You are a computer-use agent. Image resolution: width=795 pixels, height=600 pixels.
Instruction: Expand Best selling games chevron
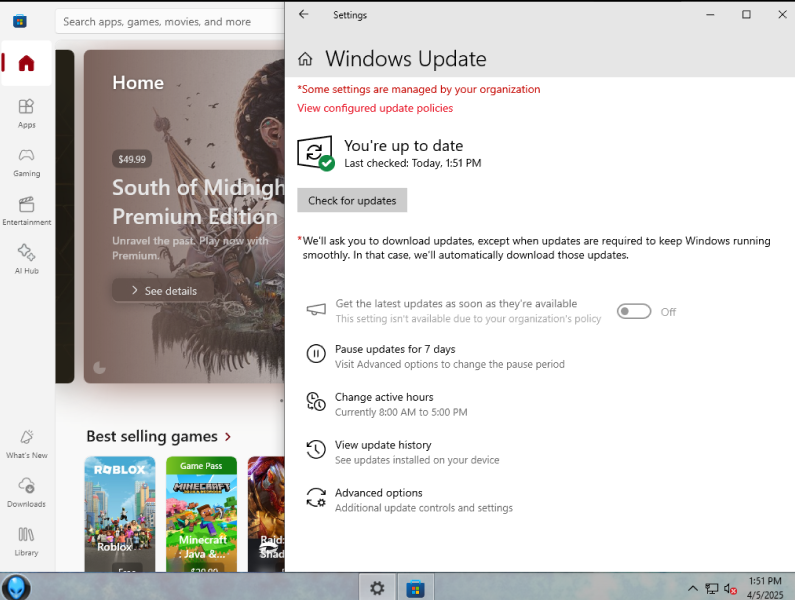point(228,437)
